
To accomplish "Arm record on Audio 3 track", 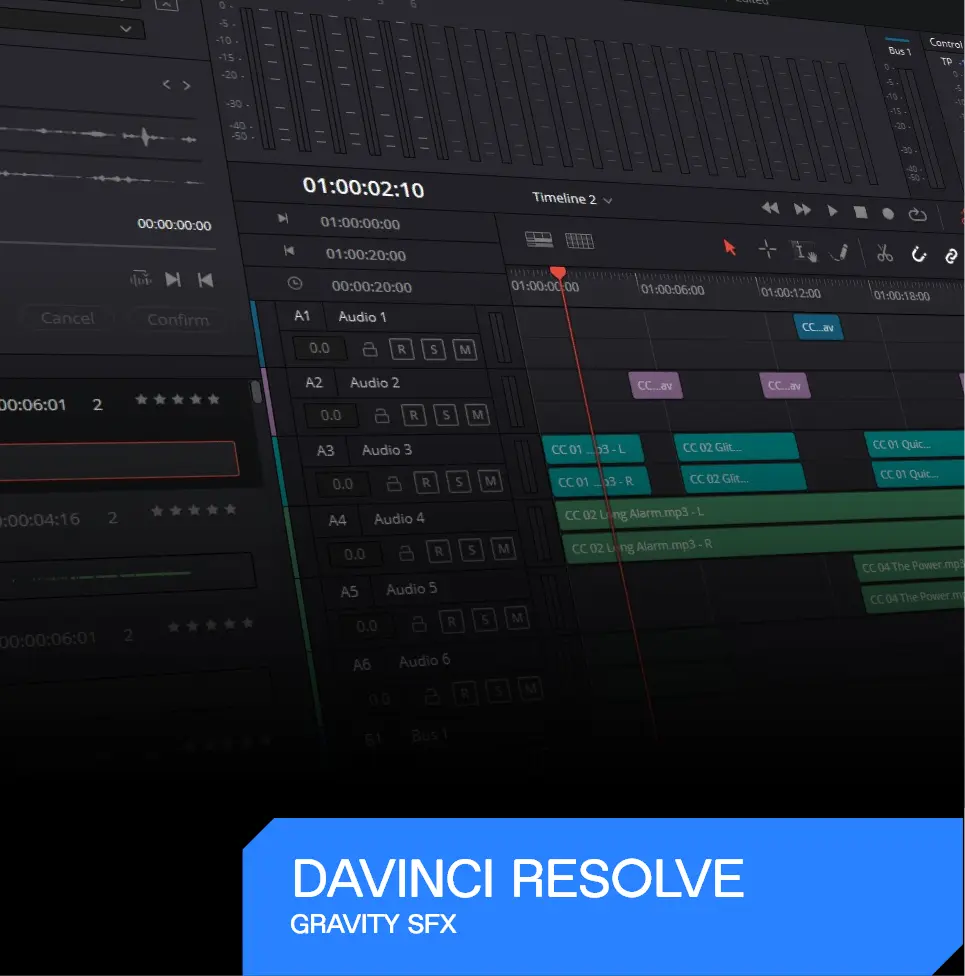I will (x=426, y=482).
